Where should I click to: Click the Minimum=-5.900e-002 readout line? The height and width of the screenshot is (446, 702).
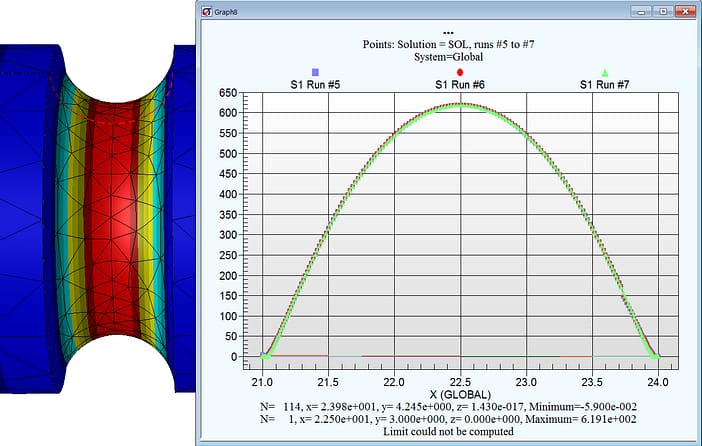click(461, 407)
